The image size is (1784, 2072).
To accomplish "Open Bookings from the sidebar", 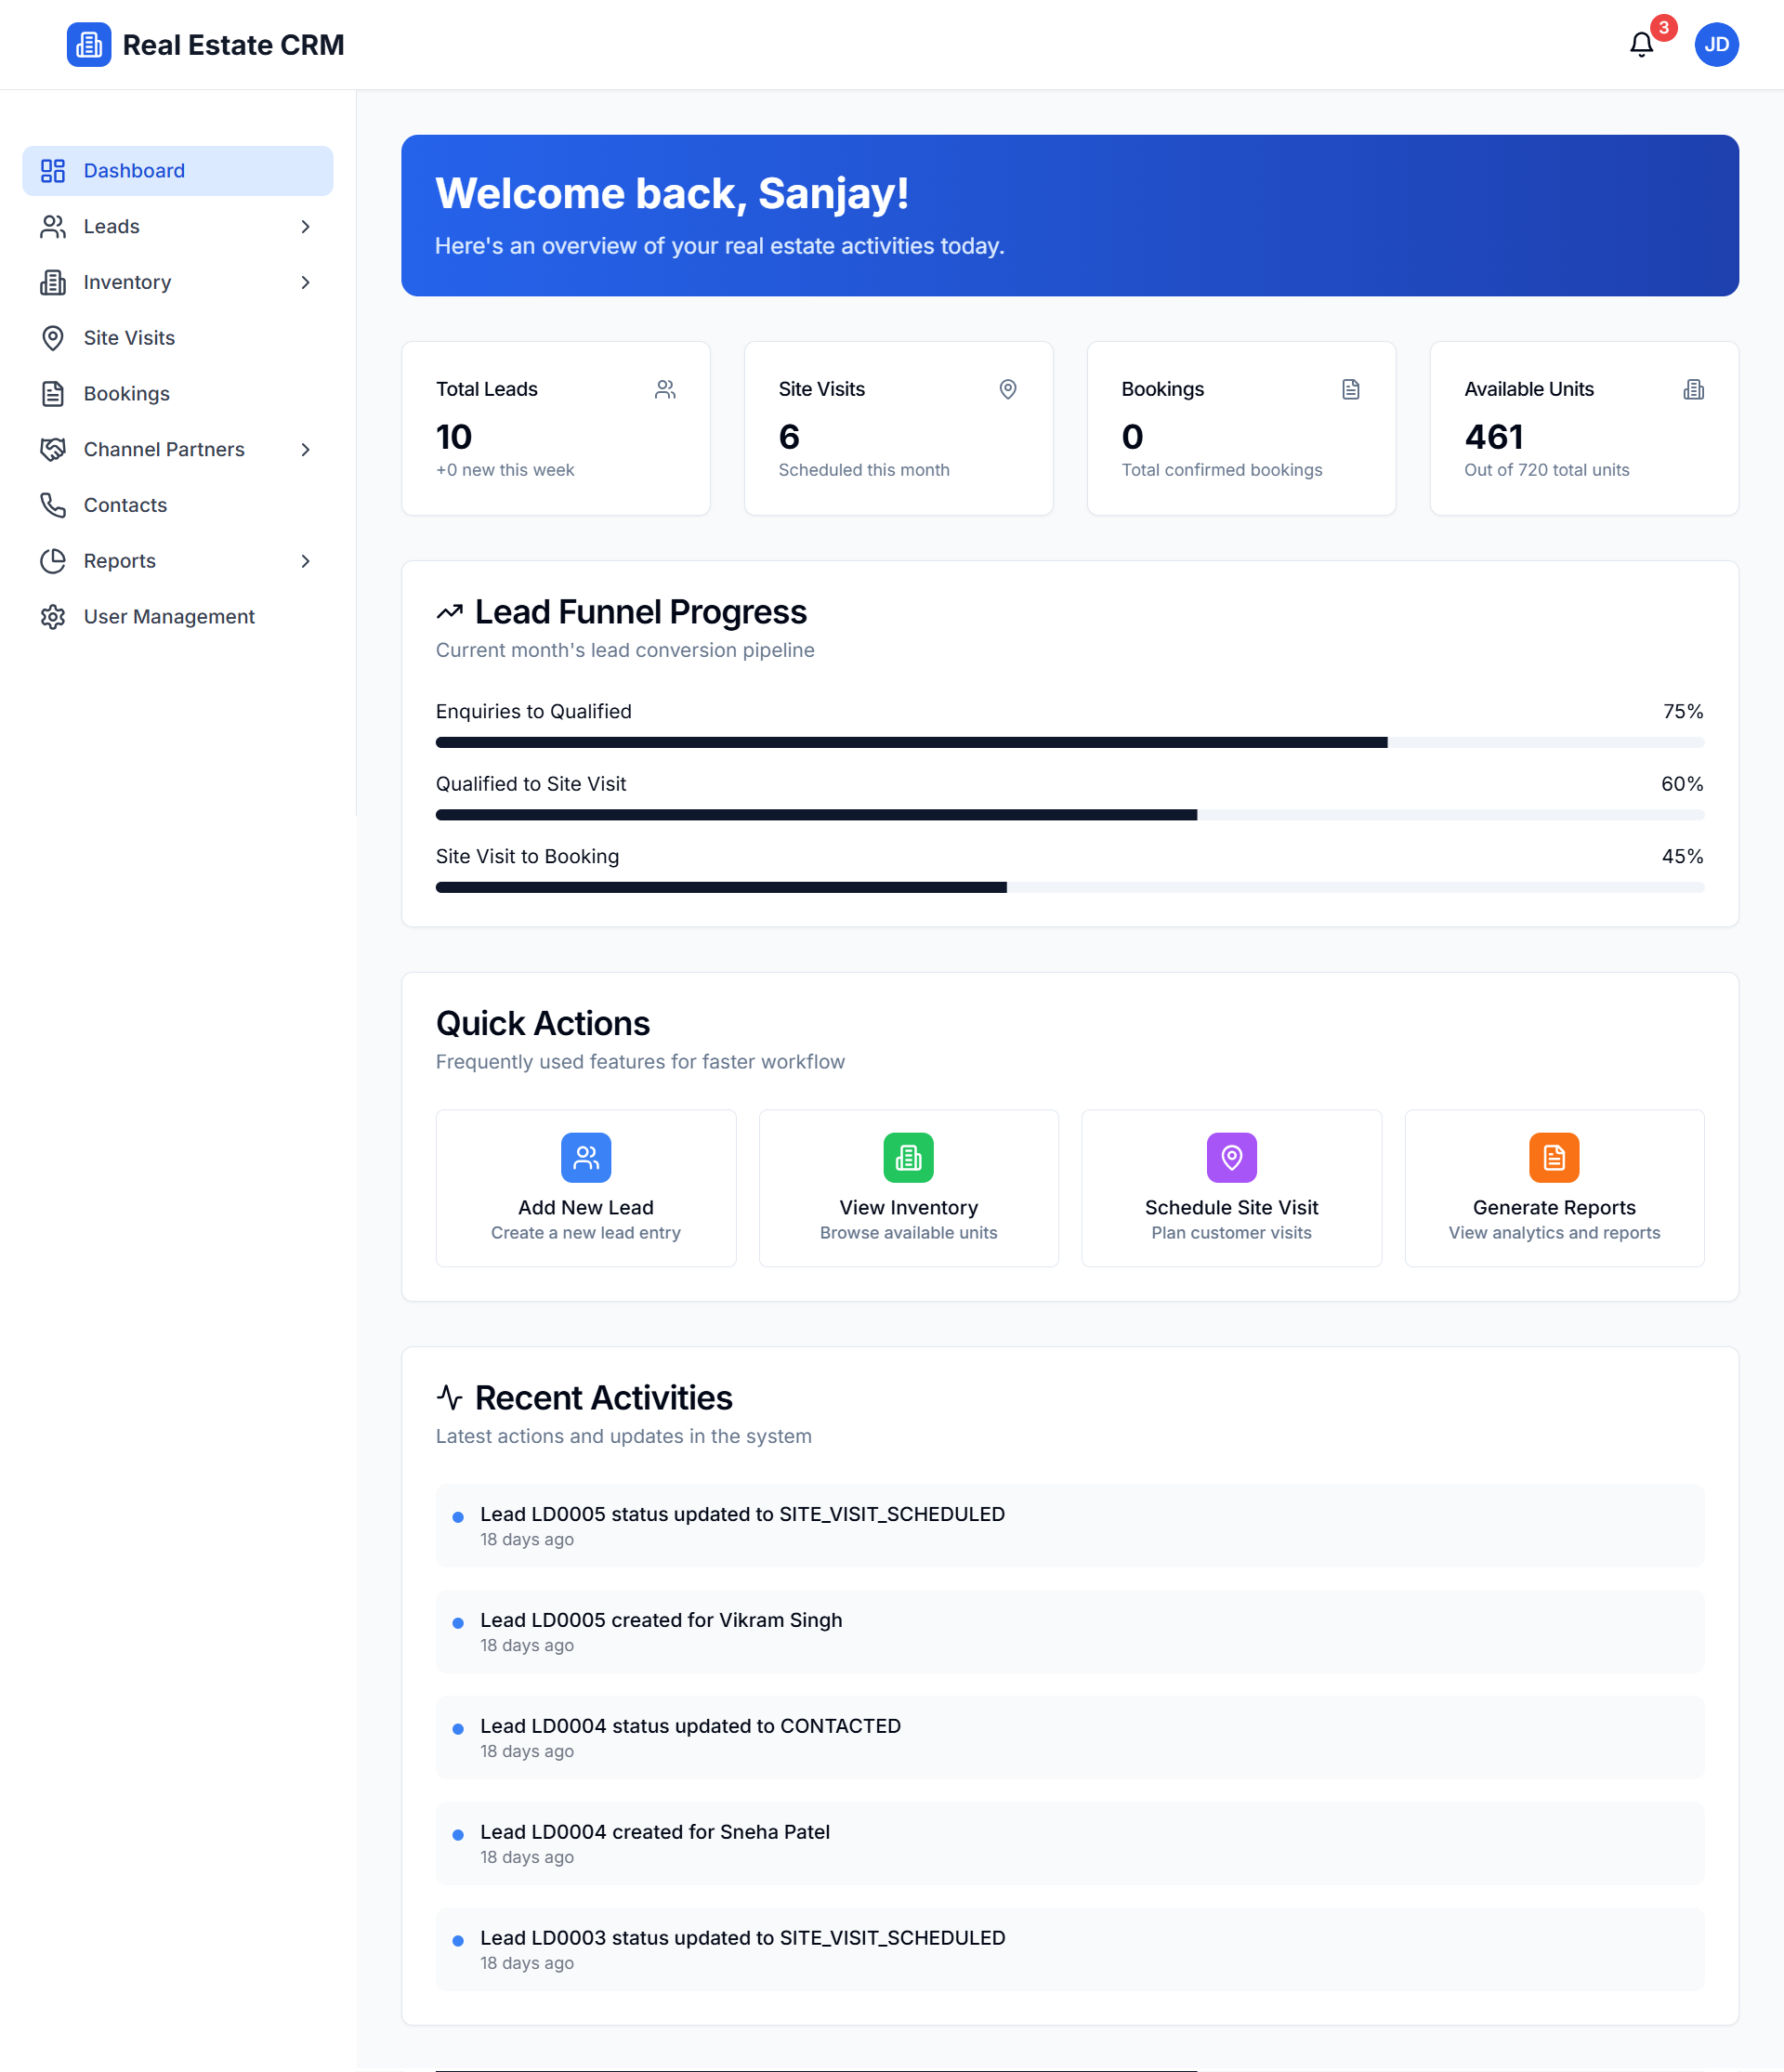I will pyautogui.click(x=126, y=394).
